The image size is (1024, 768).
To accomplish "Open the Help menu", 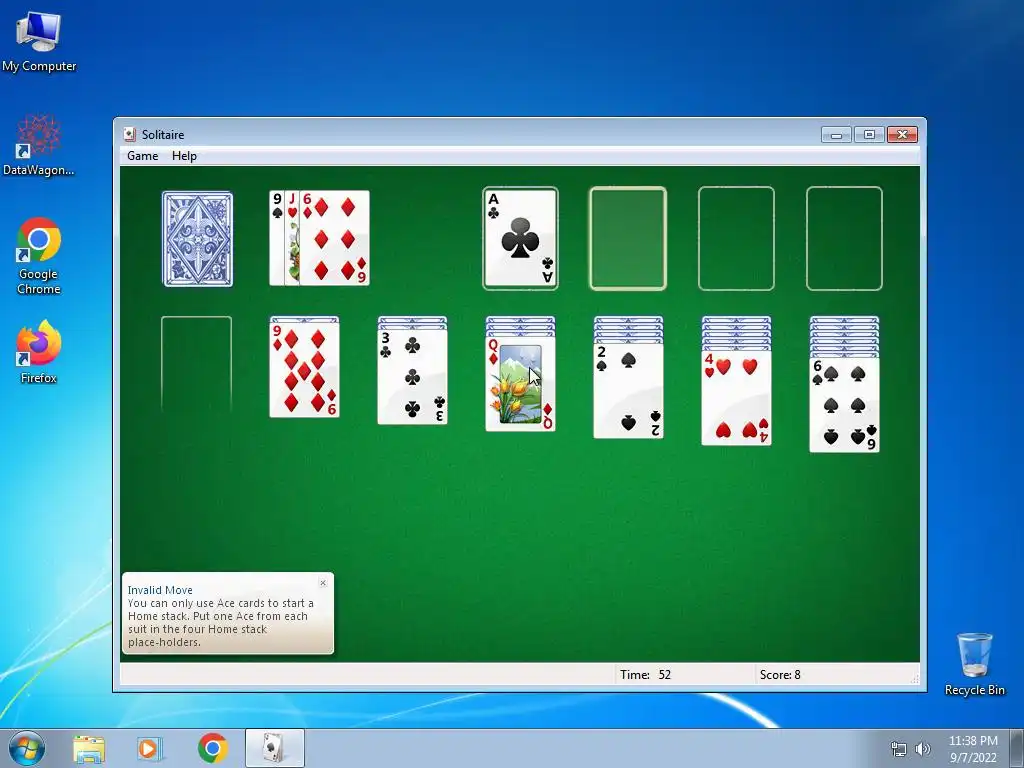I will point(184,156).
